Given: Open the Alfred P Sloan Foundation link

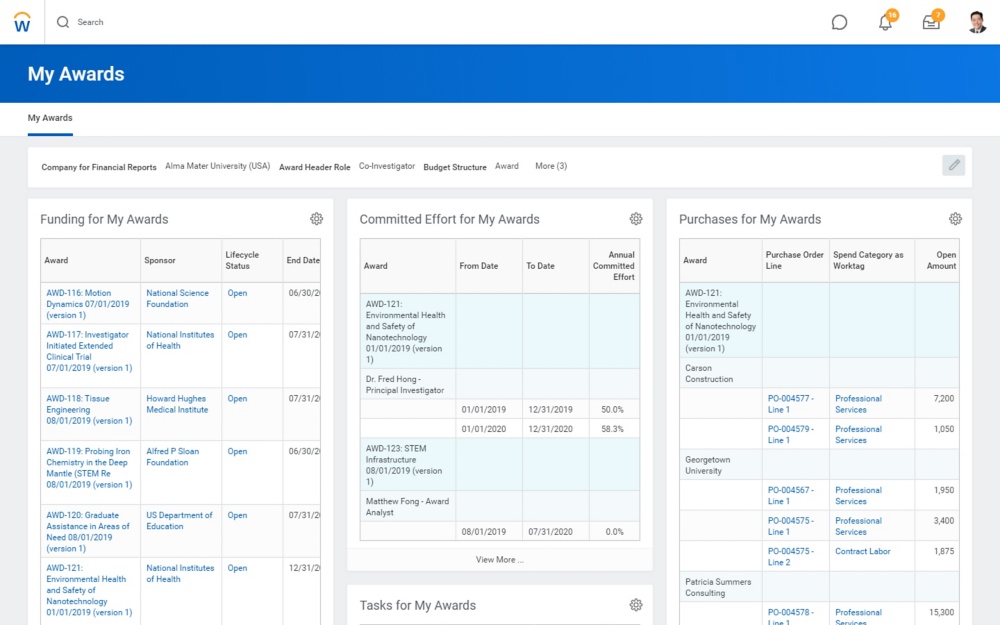Looking at the screenshot, I should 172,457.
